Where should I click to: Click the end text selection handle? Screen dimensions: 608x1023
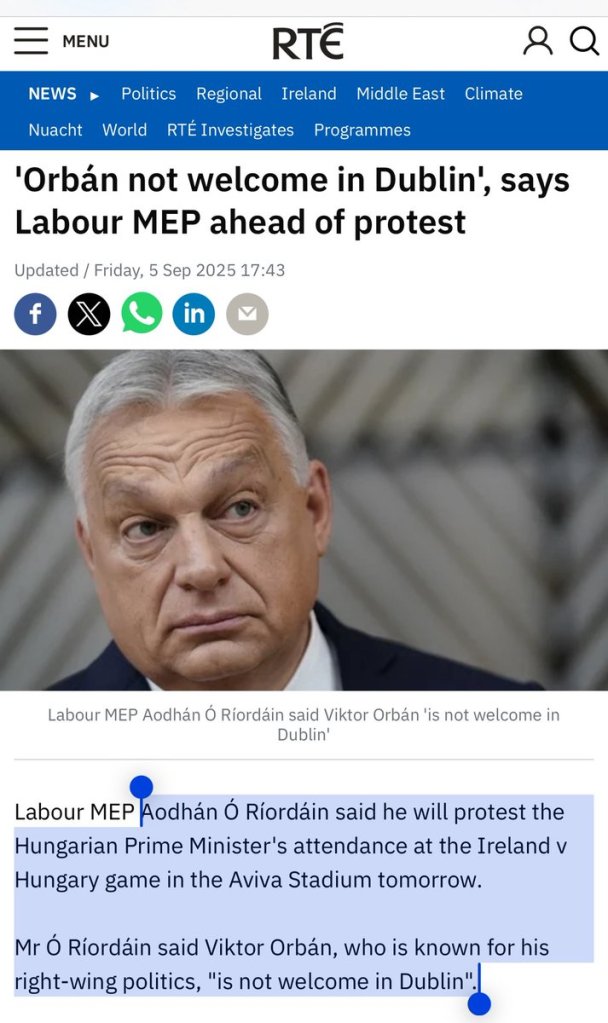479,1003
